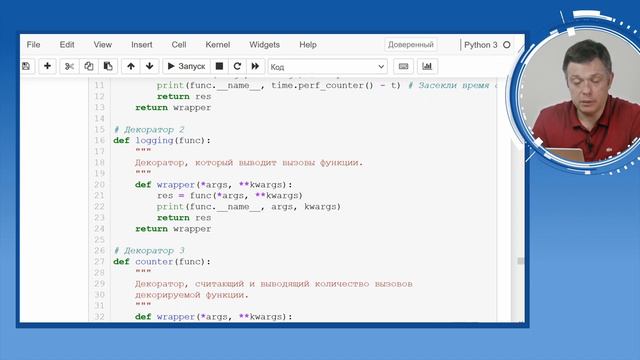Cut the selected cell with scissors icon
This screenshot has width=640, height=360.
pyautogui.click(x=69, y=66)
